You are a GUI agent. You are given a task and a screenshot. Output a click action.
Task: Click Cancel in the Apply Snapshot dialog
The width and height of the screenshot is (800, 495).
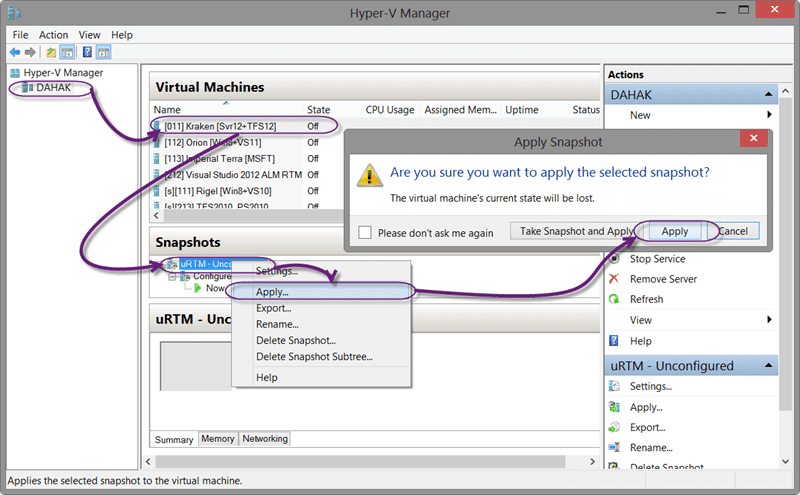pos(734,231)
